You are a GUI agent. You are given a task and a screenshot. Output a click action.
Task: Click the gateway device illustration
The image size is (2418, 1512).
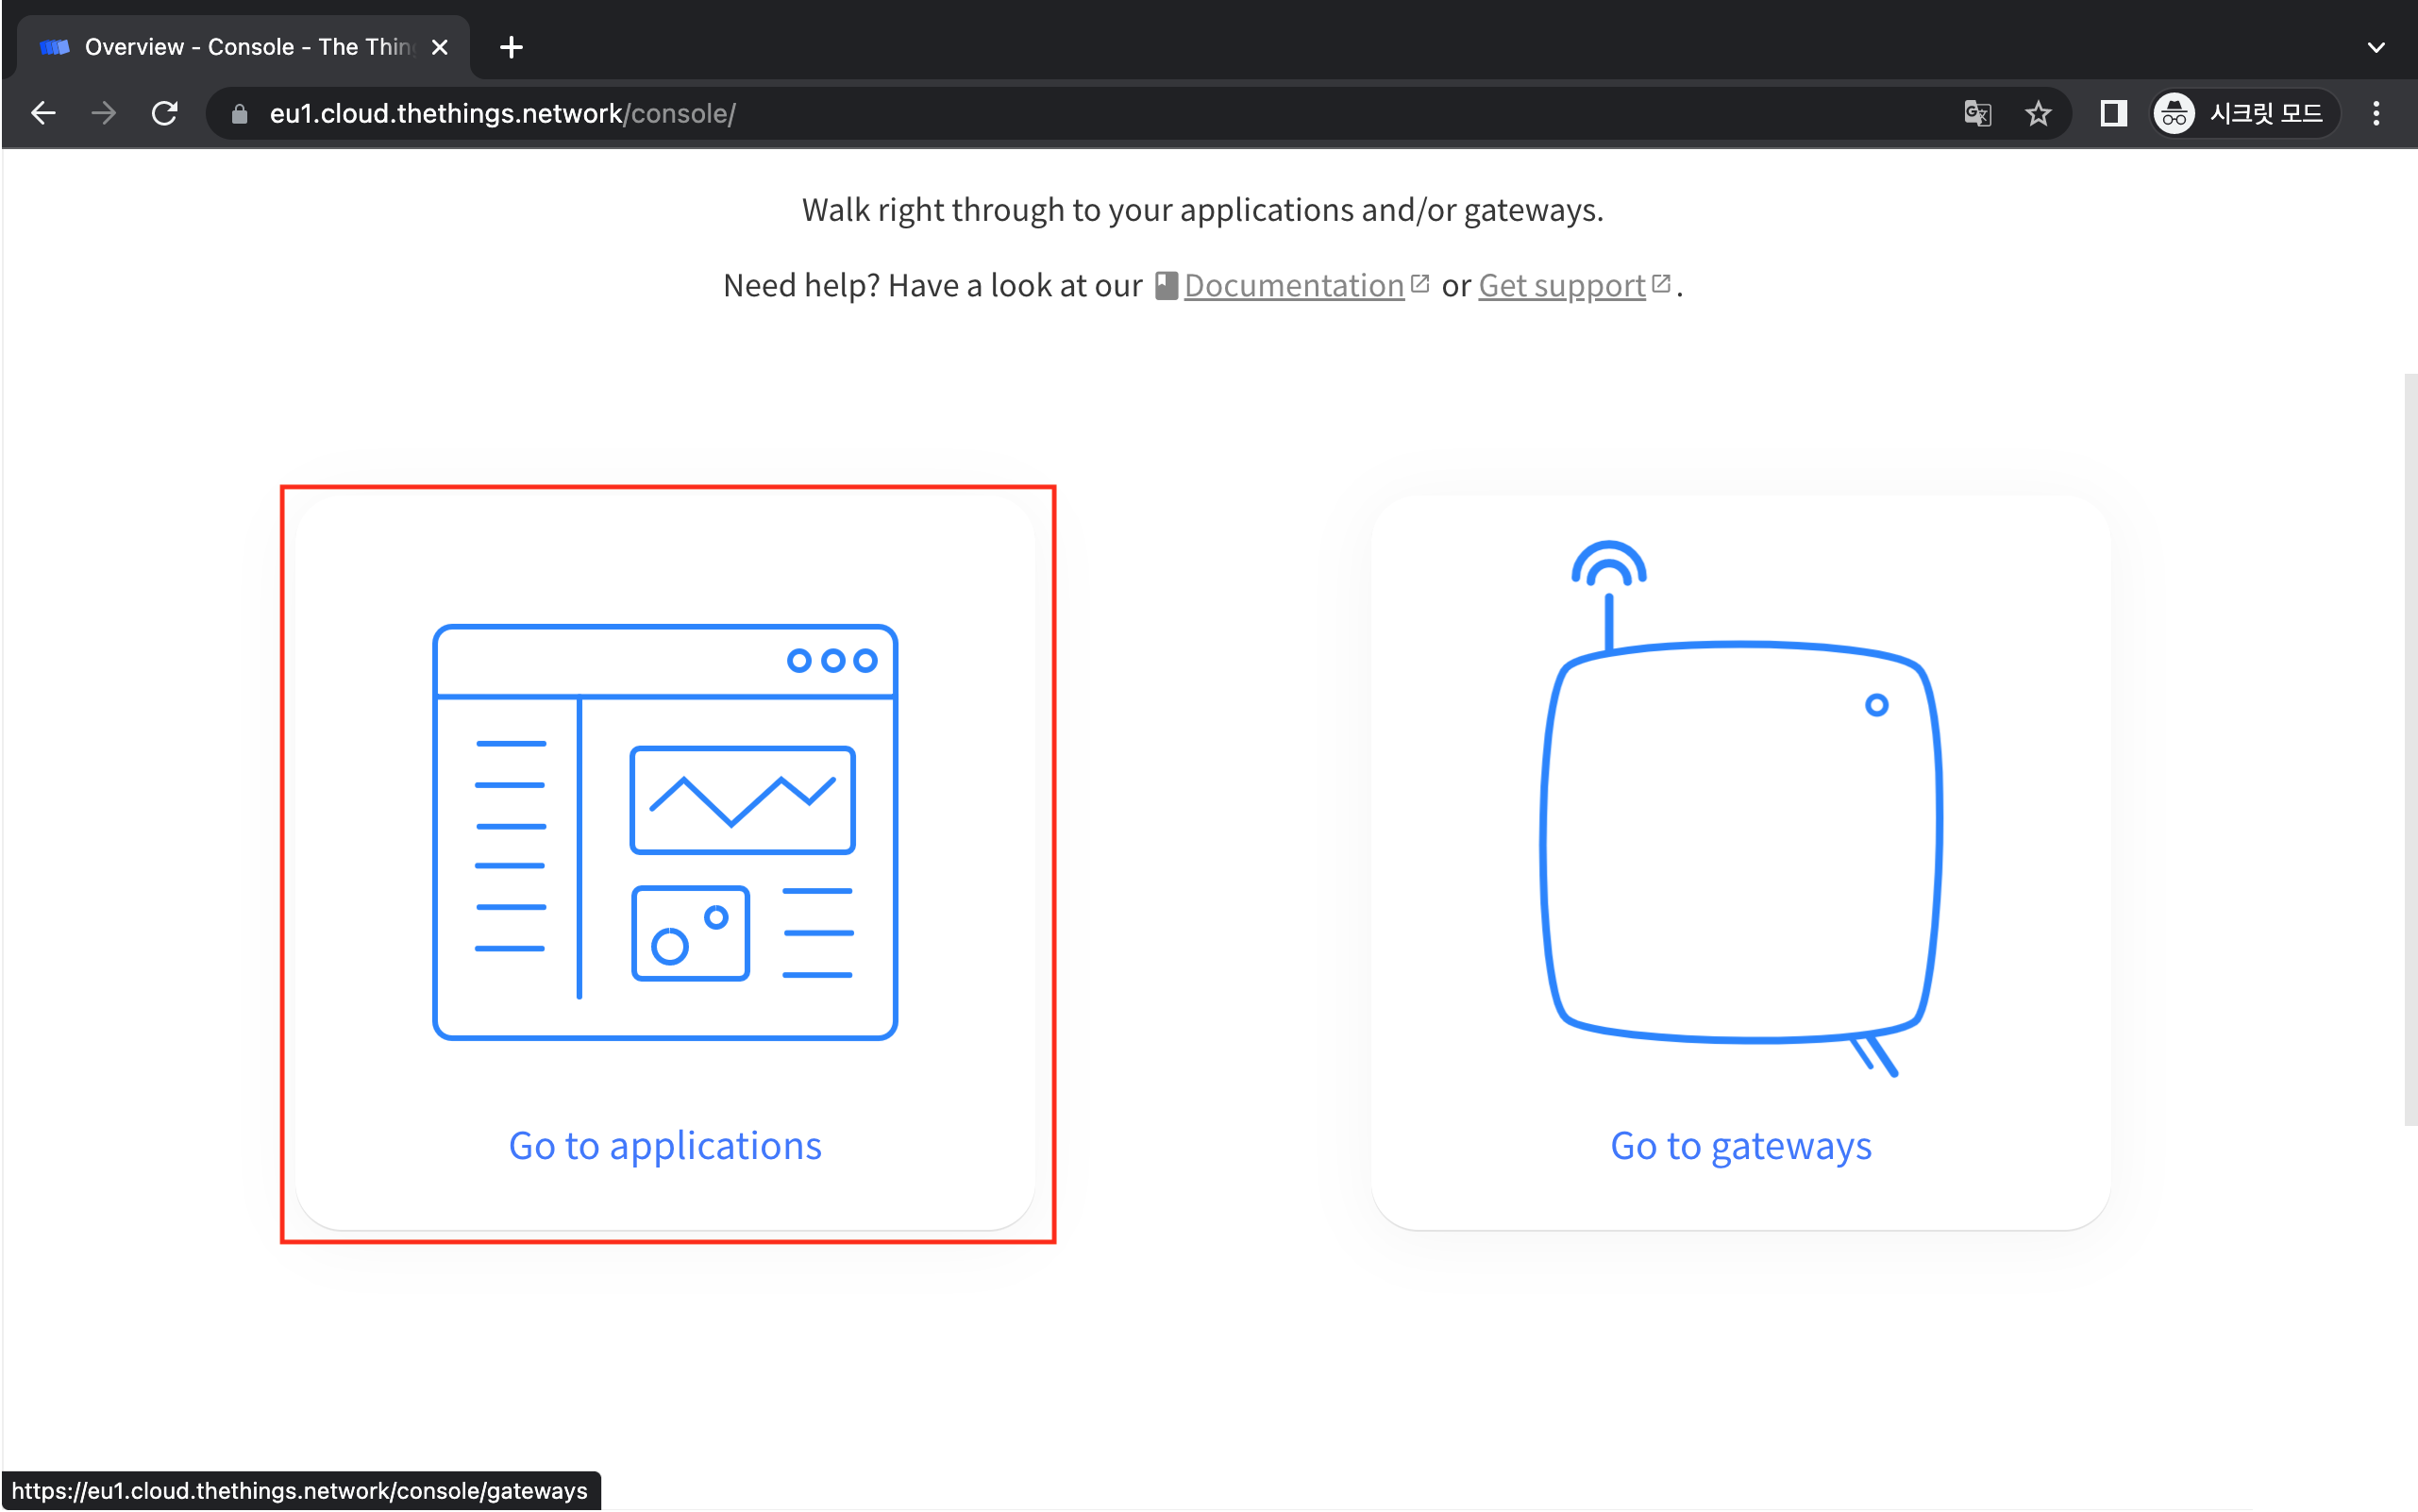[1741, 808]
